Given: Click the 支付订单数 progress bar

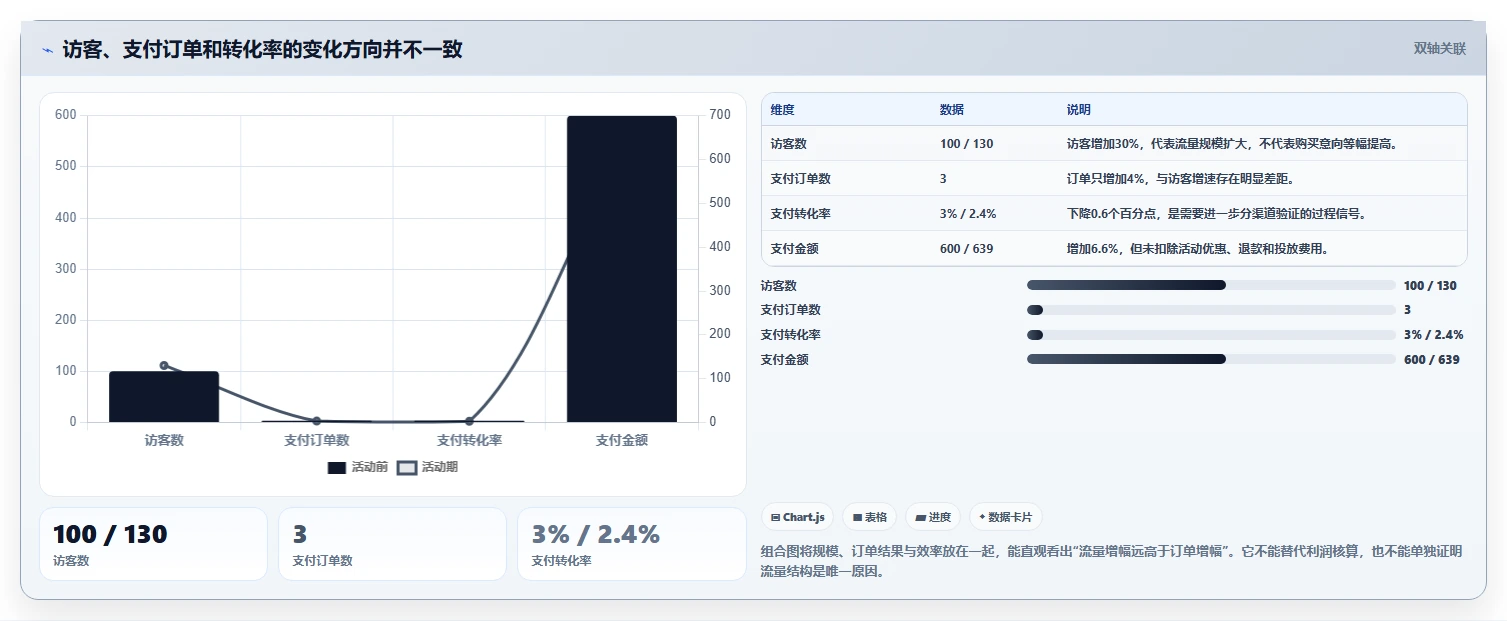Looking at the screenshot, I should click(1211, 310).
